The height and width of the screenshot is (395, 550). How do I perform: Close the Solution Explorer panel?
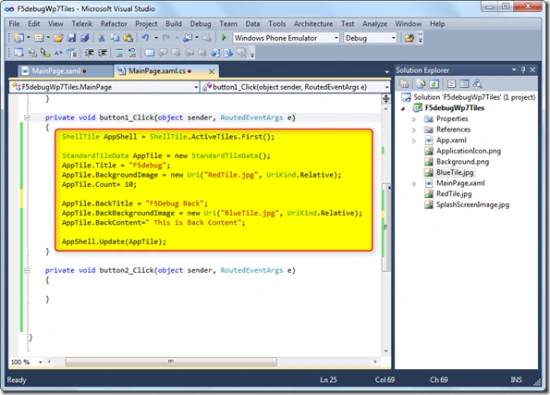pyautogui.click(x=532, y=70)
